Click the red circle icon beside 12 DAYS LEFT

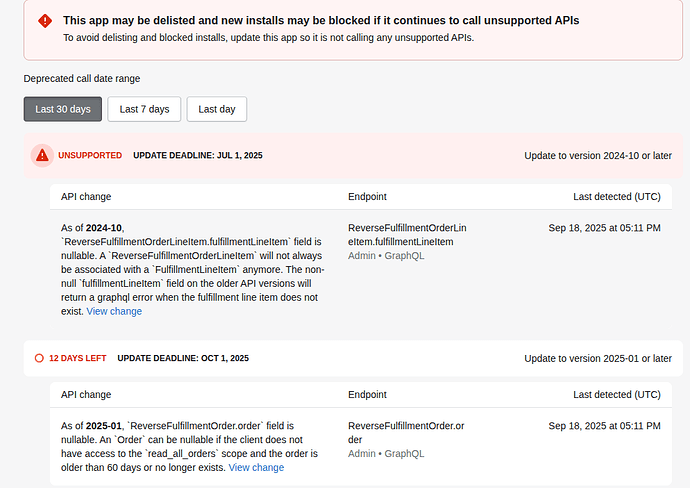(39, 358)
